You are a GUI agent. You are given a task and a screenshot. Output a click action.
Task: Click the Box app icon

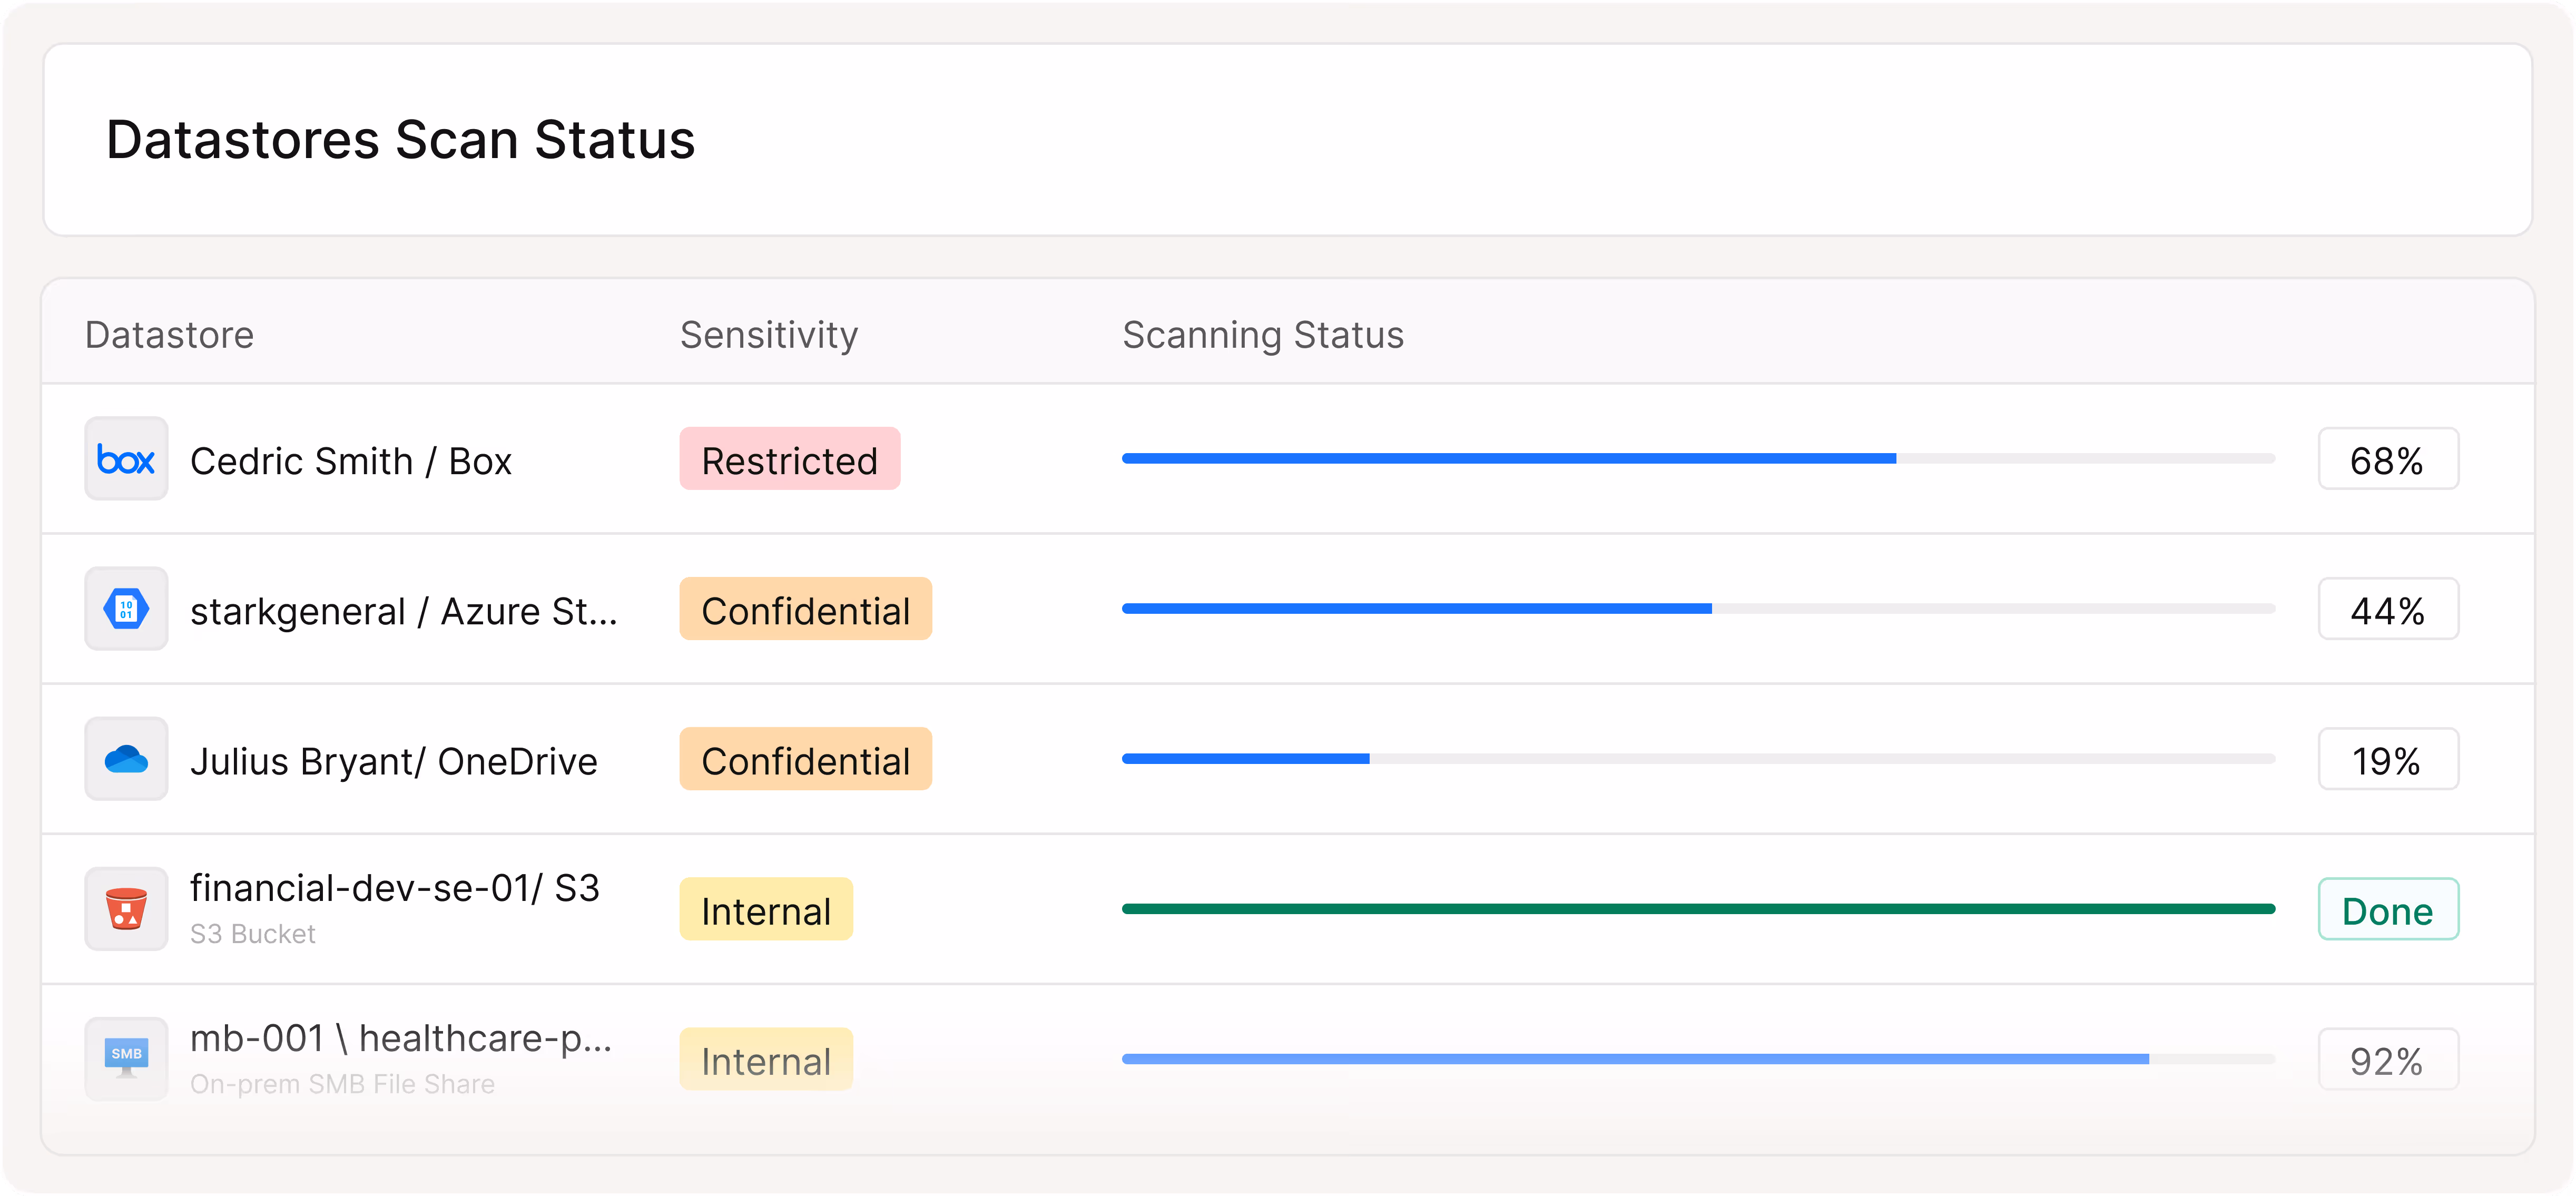(126, 459)
